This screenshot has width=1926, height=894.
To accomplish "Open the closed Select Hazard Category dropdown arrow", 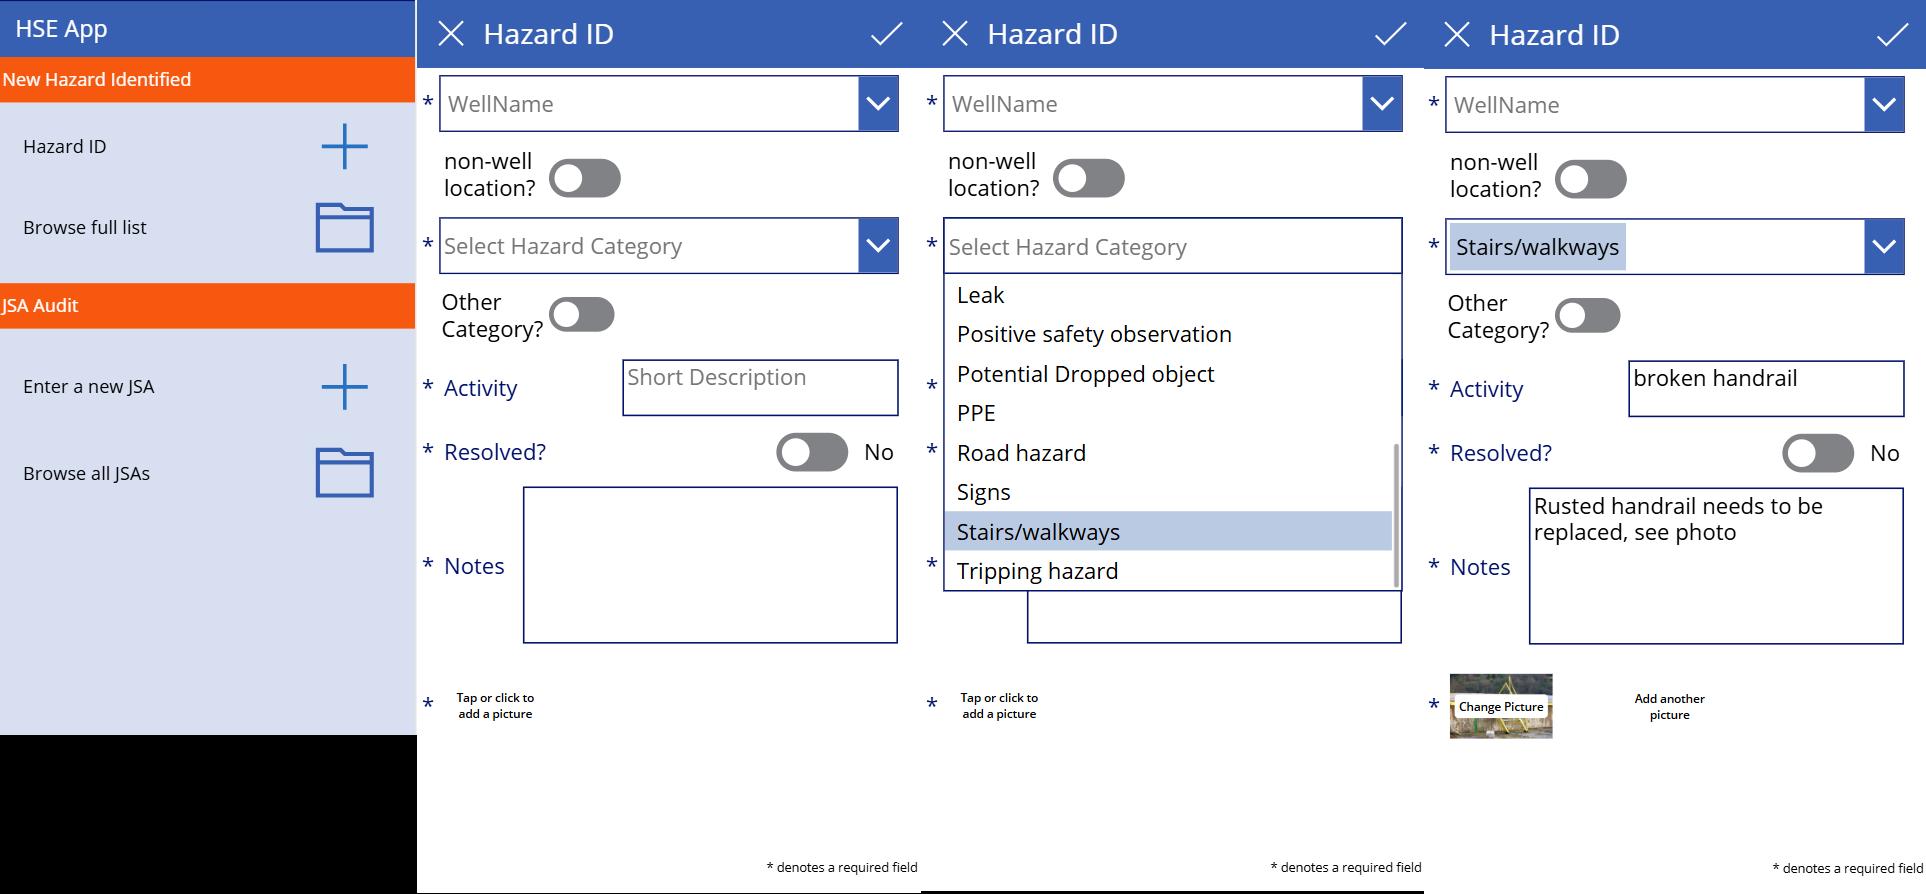I will click(877, 246).
